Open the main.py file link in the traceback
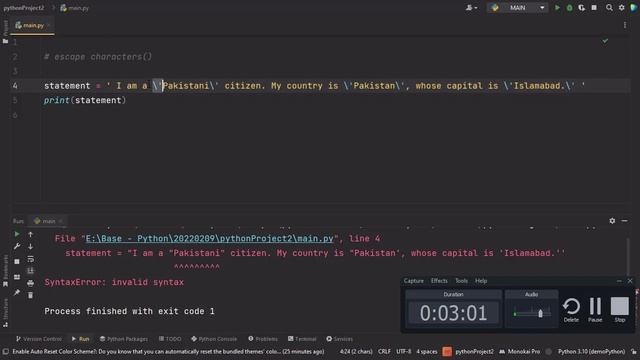 click(209, 238)
